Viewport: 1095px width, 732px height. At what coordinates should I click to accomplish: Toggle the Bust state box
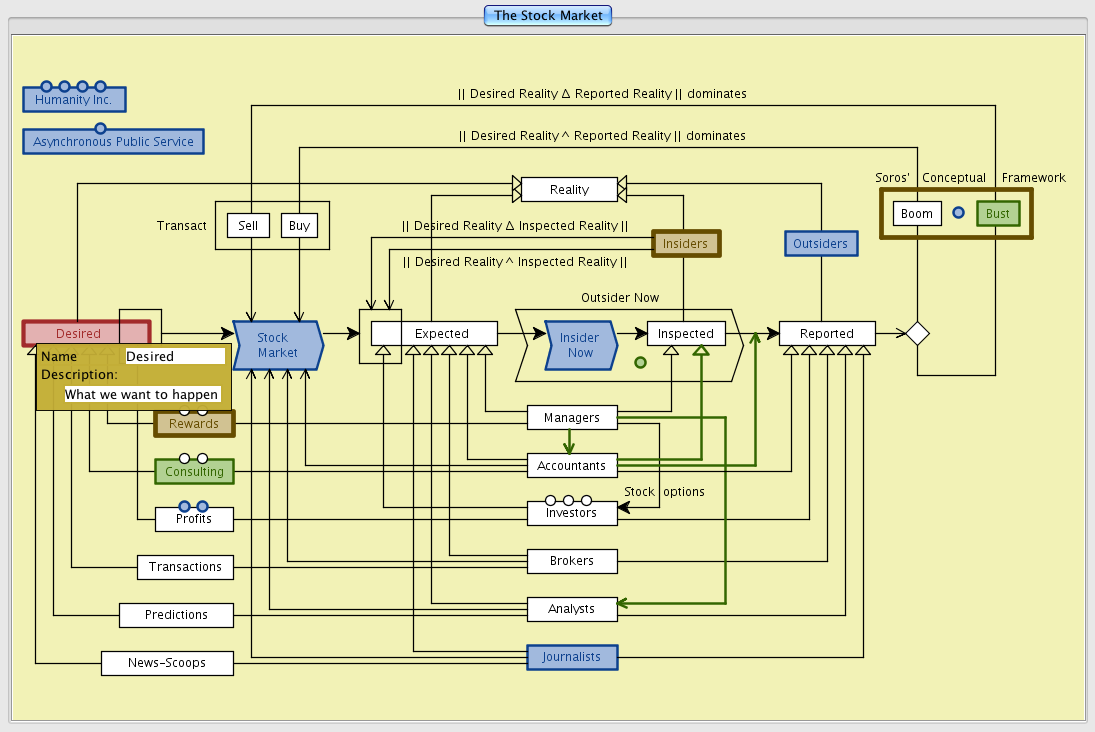click(997, 214)
